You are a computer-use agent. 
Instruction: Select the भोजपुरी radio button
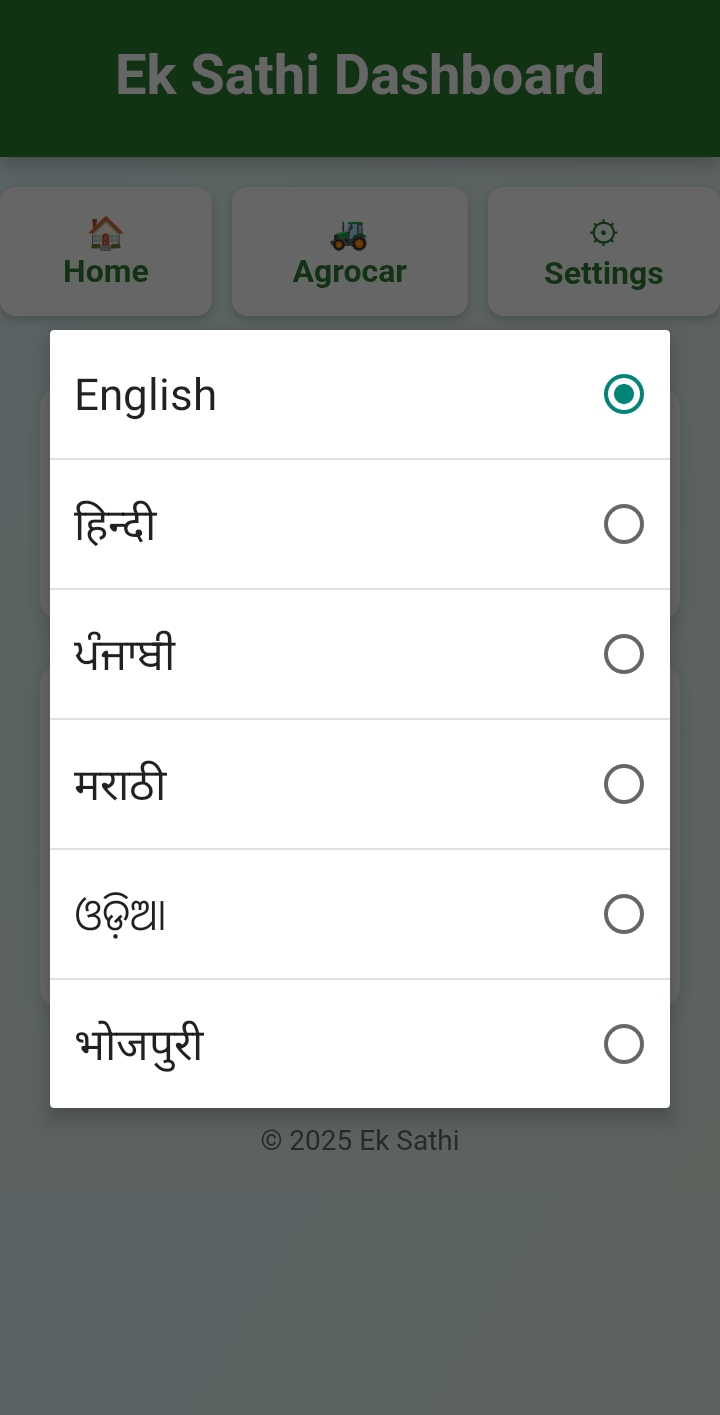click(x=624, y=1044)
